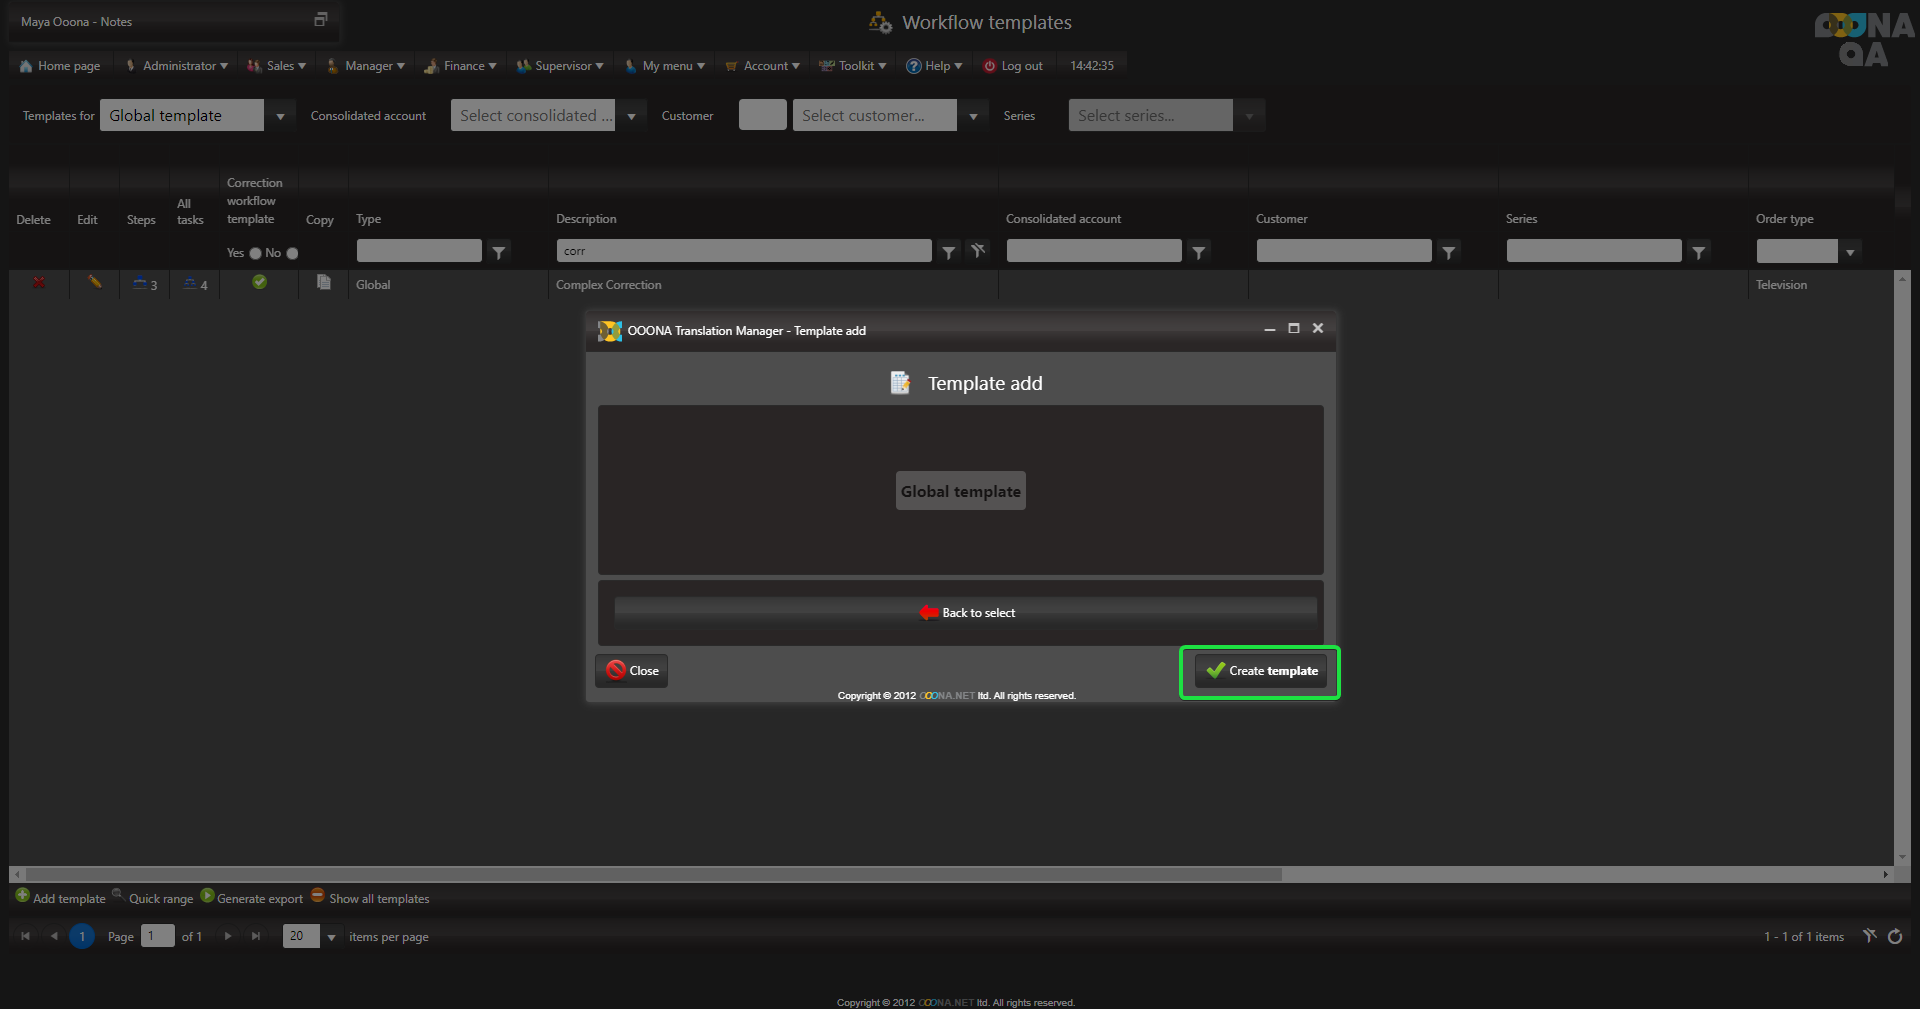This screenshot has height=1009, width=1920.
Task: Click the filter icon beside the Description field
Action: [949, 252]
